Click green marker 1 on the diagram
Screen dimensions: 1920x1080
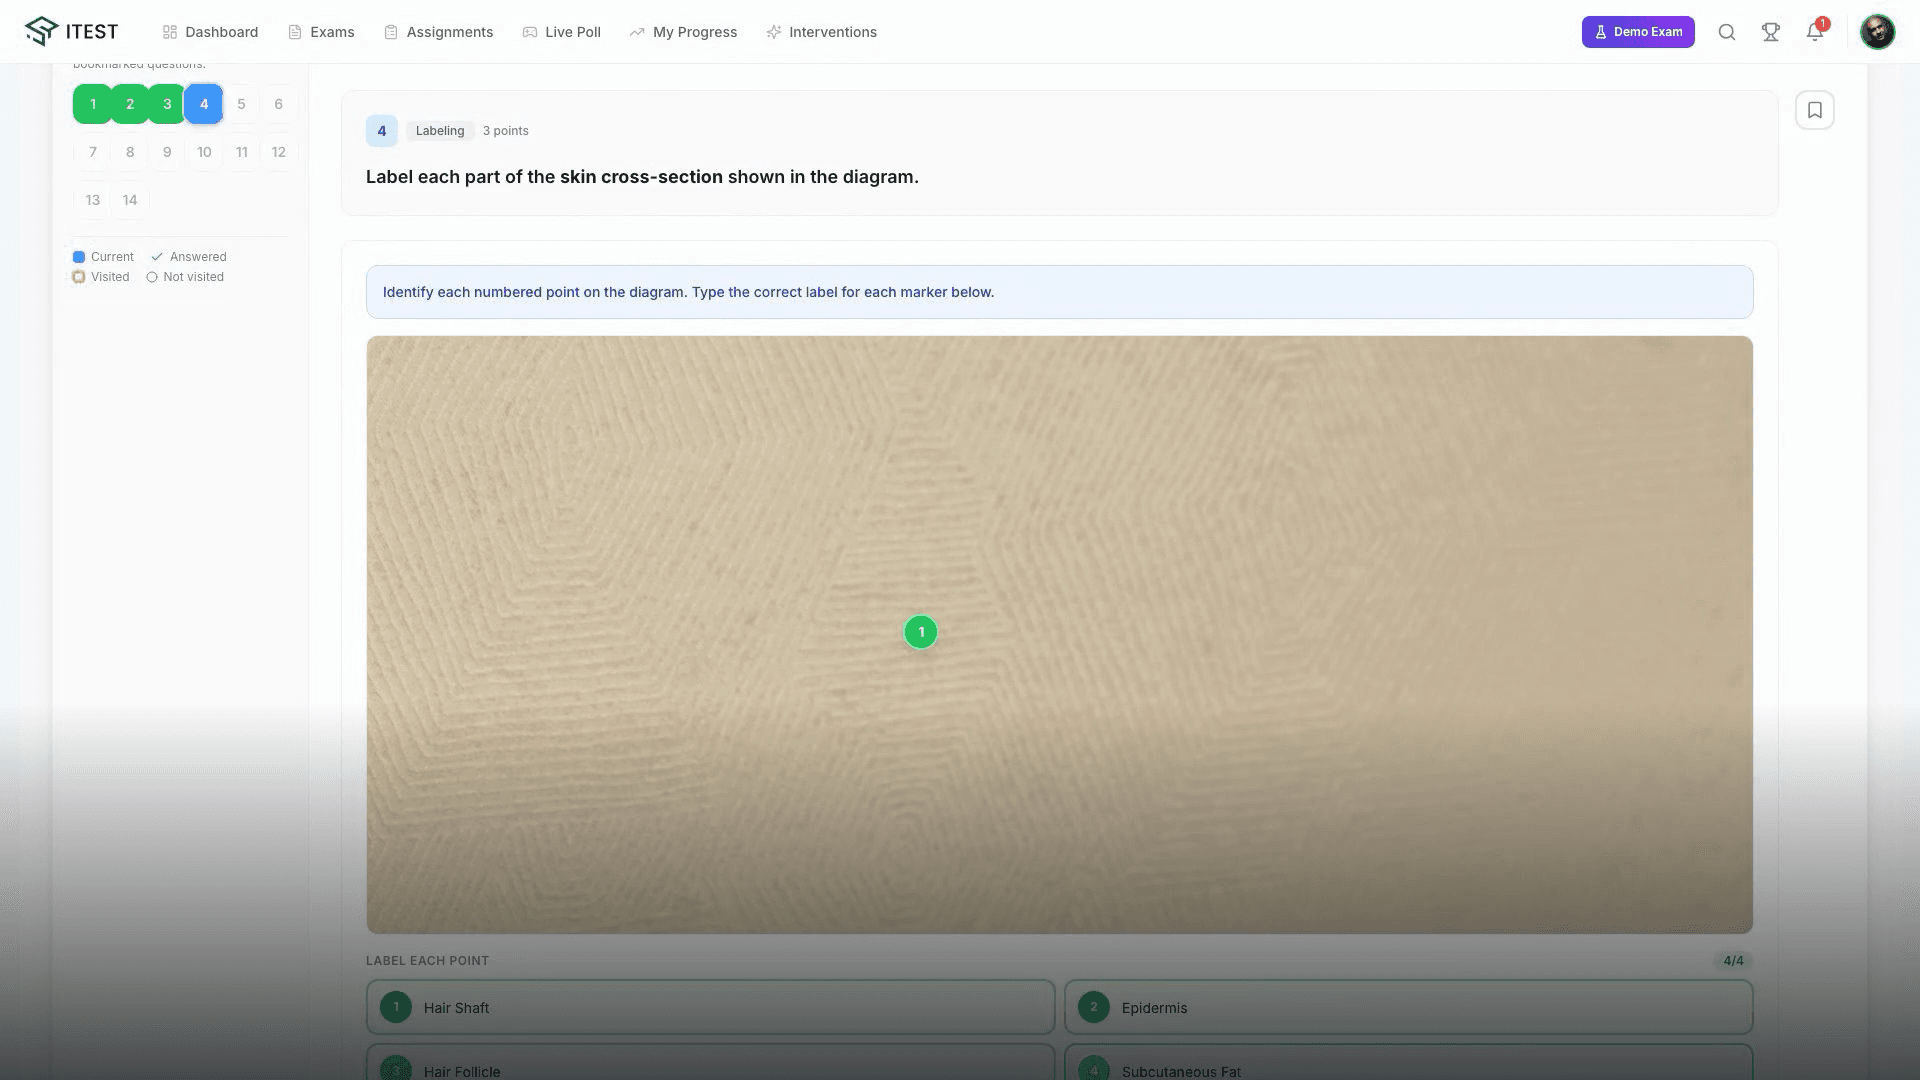(921, 632)
